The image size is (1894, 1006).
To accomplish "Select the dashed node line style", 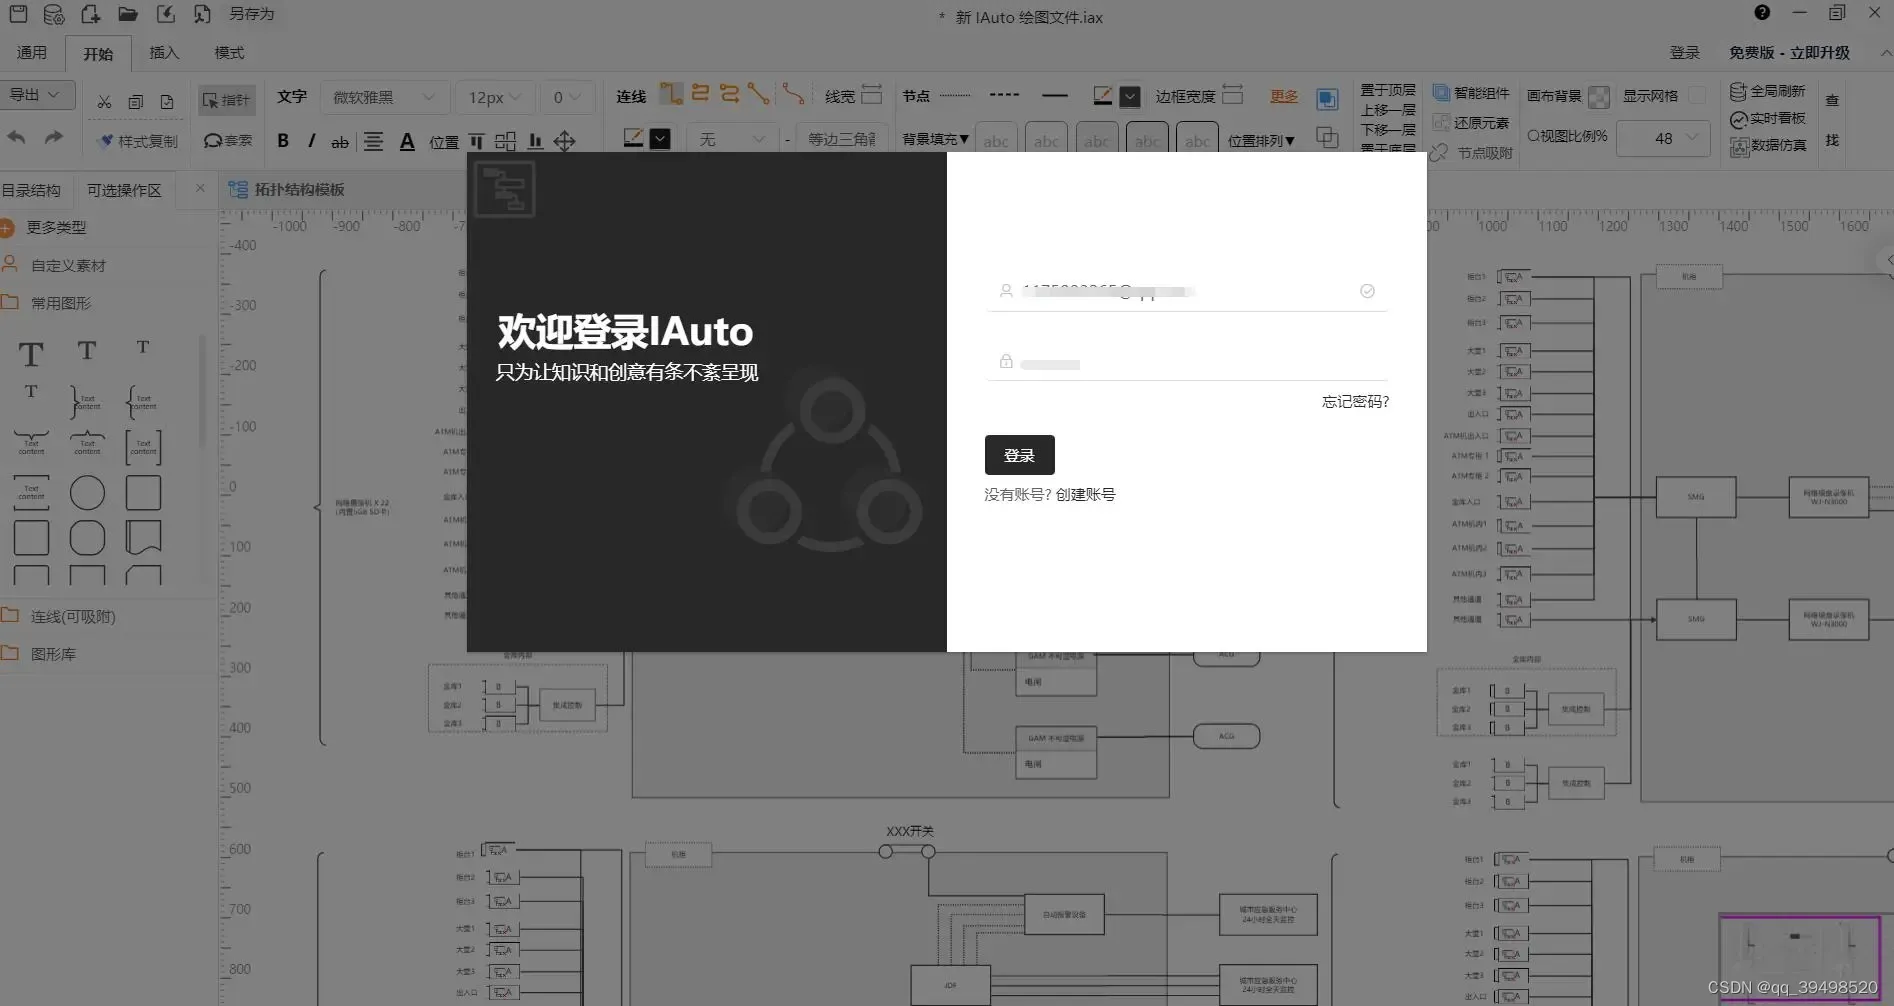I will point(1004,96).
